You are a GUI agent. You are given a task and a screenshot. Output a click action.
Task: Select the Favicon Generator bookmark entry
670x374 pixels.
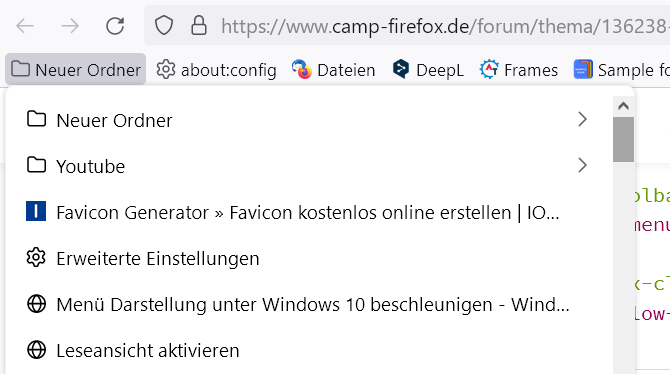click(x=309, y=212)
